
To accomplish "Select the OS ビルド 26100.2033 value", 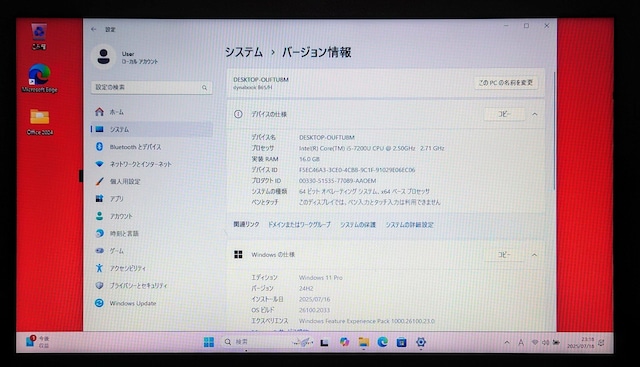I will (x=314, y=310).
